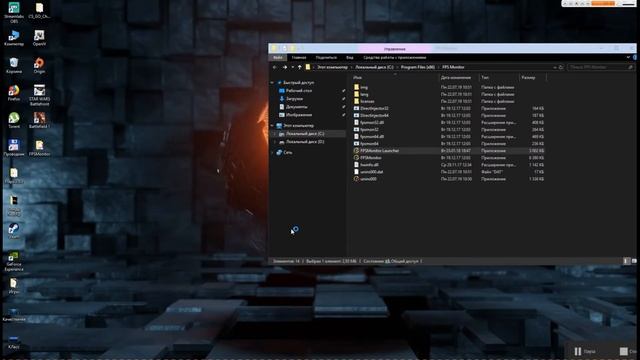Image resolution: width=640 pixels, height=360 pixels.
Task: Sort files by Размер column
Action: point(532,78)
